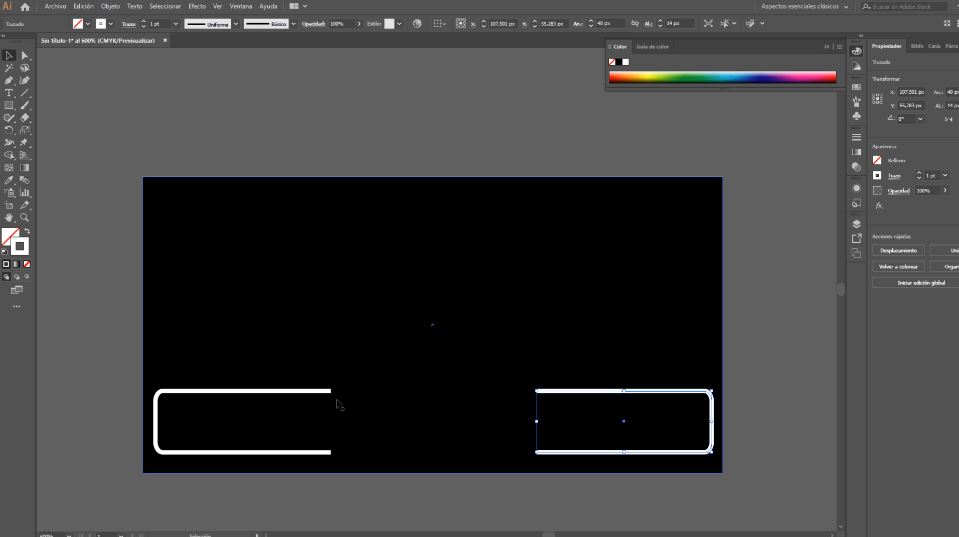Open the Archivo menu
959x537 pixels.
point(55,6)
